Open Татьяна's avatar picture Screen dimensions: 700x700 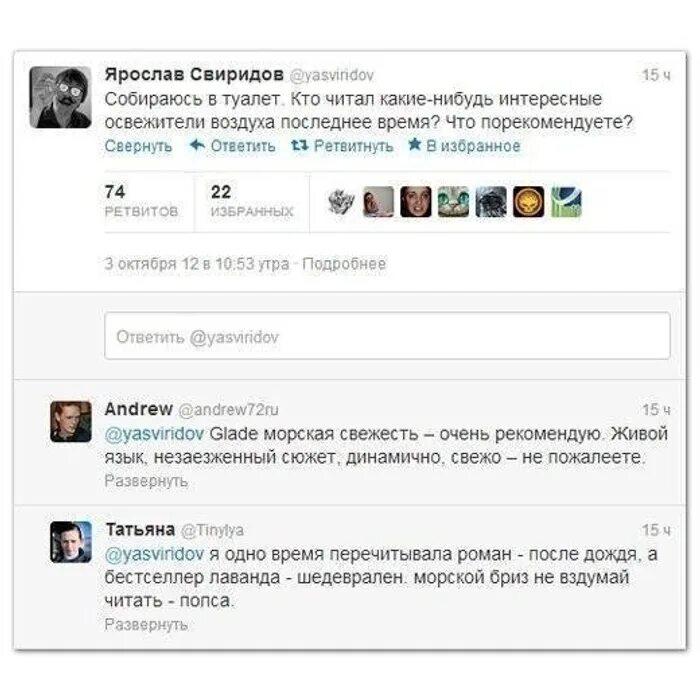pyautogui.click(x=71, y=542)
